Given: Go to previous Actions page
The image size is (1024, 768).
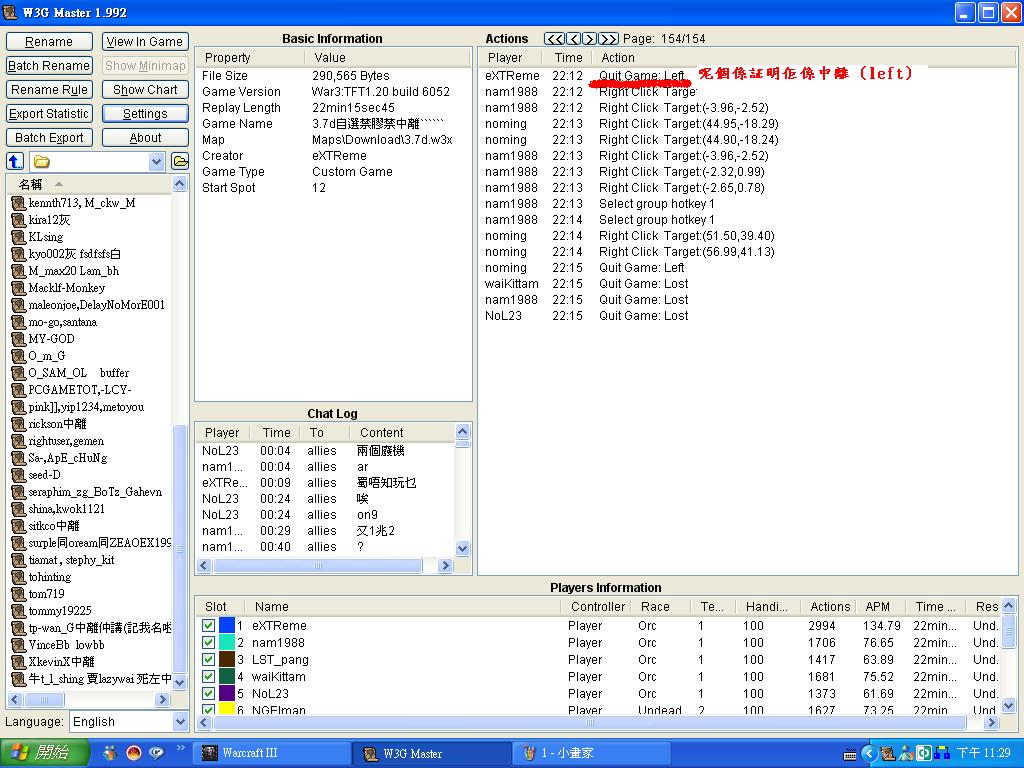Looking at the screenshot, I should (x=574, y=39).
